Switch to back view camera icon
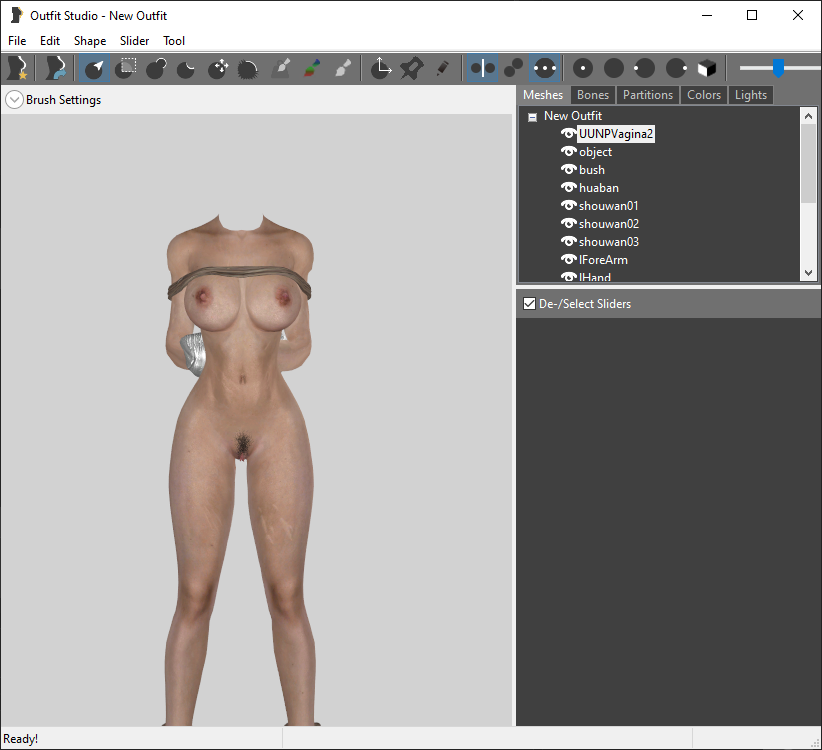Screen dimensions: 822x750 (614, 68)
